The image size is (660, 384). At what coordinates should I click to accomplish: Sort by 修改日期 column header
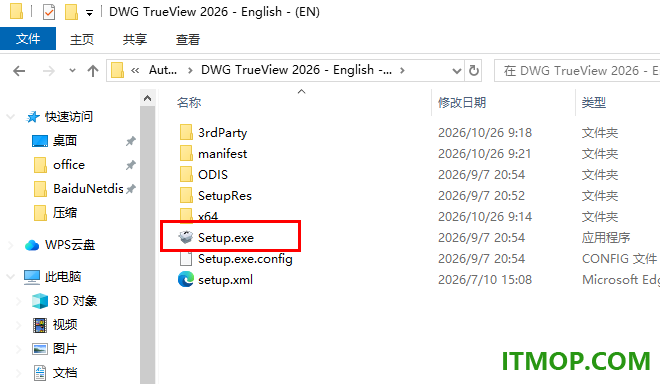pos(462,102)
